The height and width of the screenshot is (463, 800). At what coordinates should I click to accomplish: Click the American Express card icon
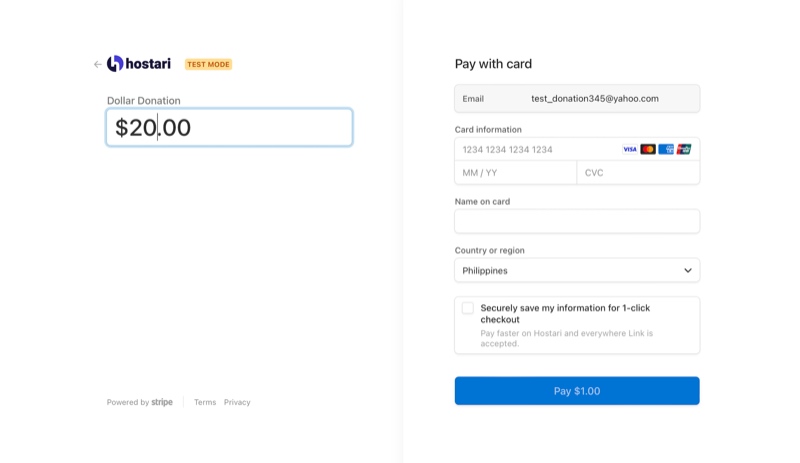666,149
